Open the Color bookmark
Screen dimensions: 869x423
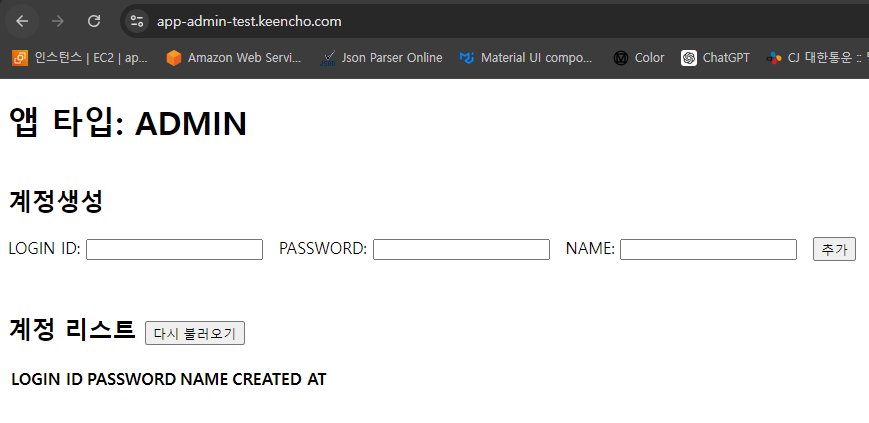tap(639, 58)
